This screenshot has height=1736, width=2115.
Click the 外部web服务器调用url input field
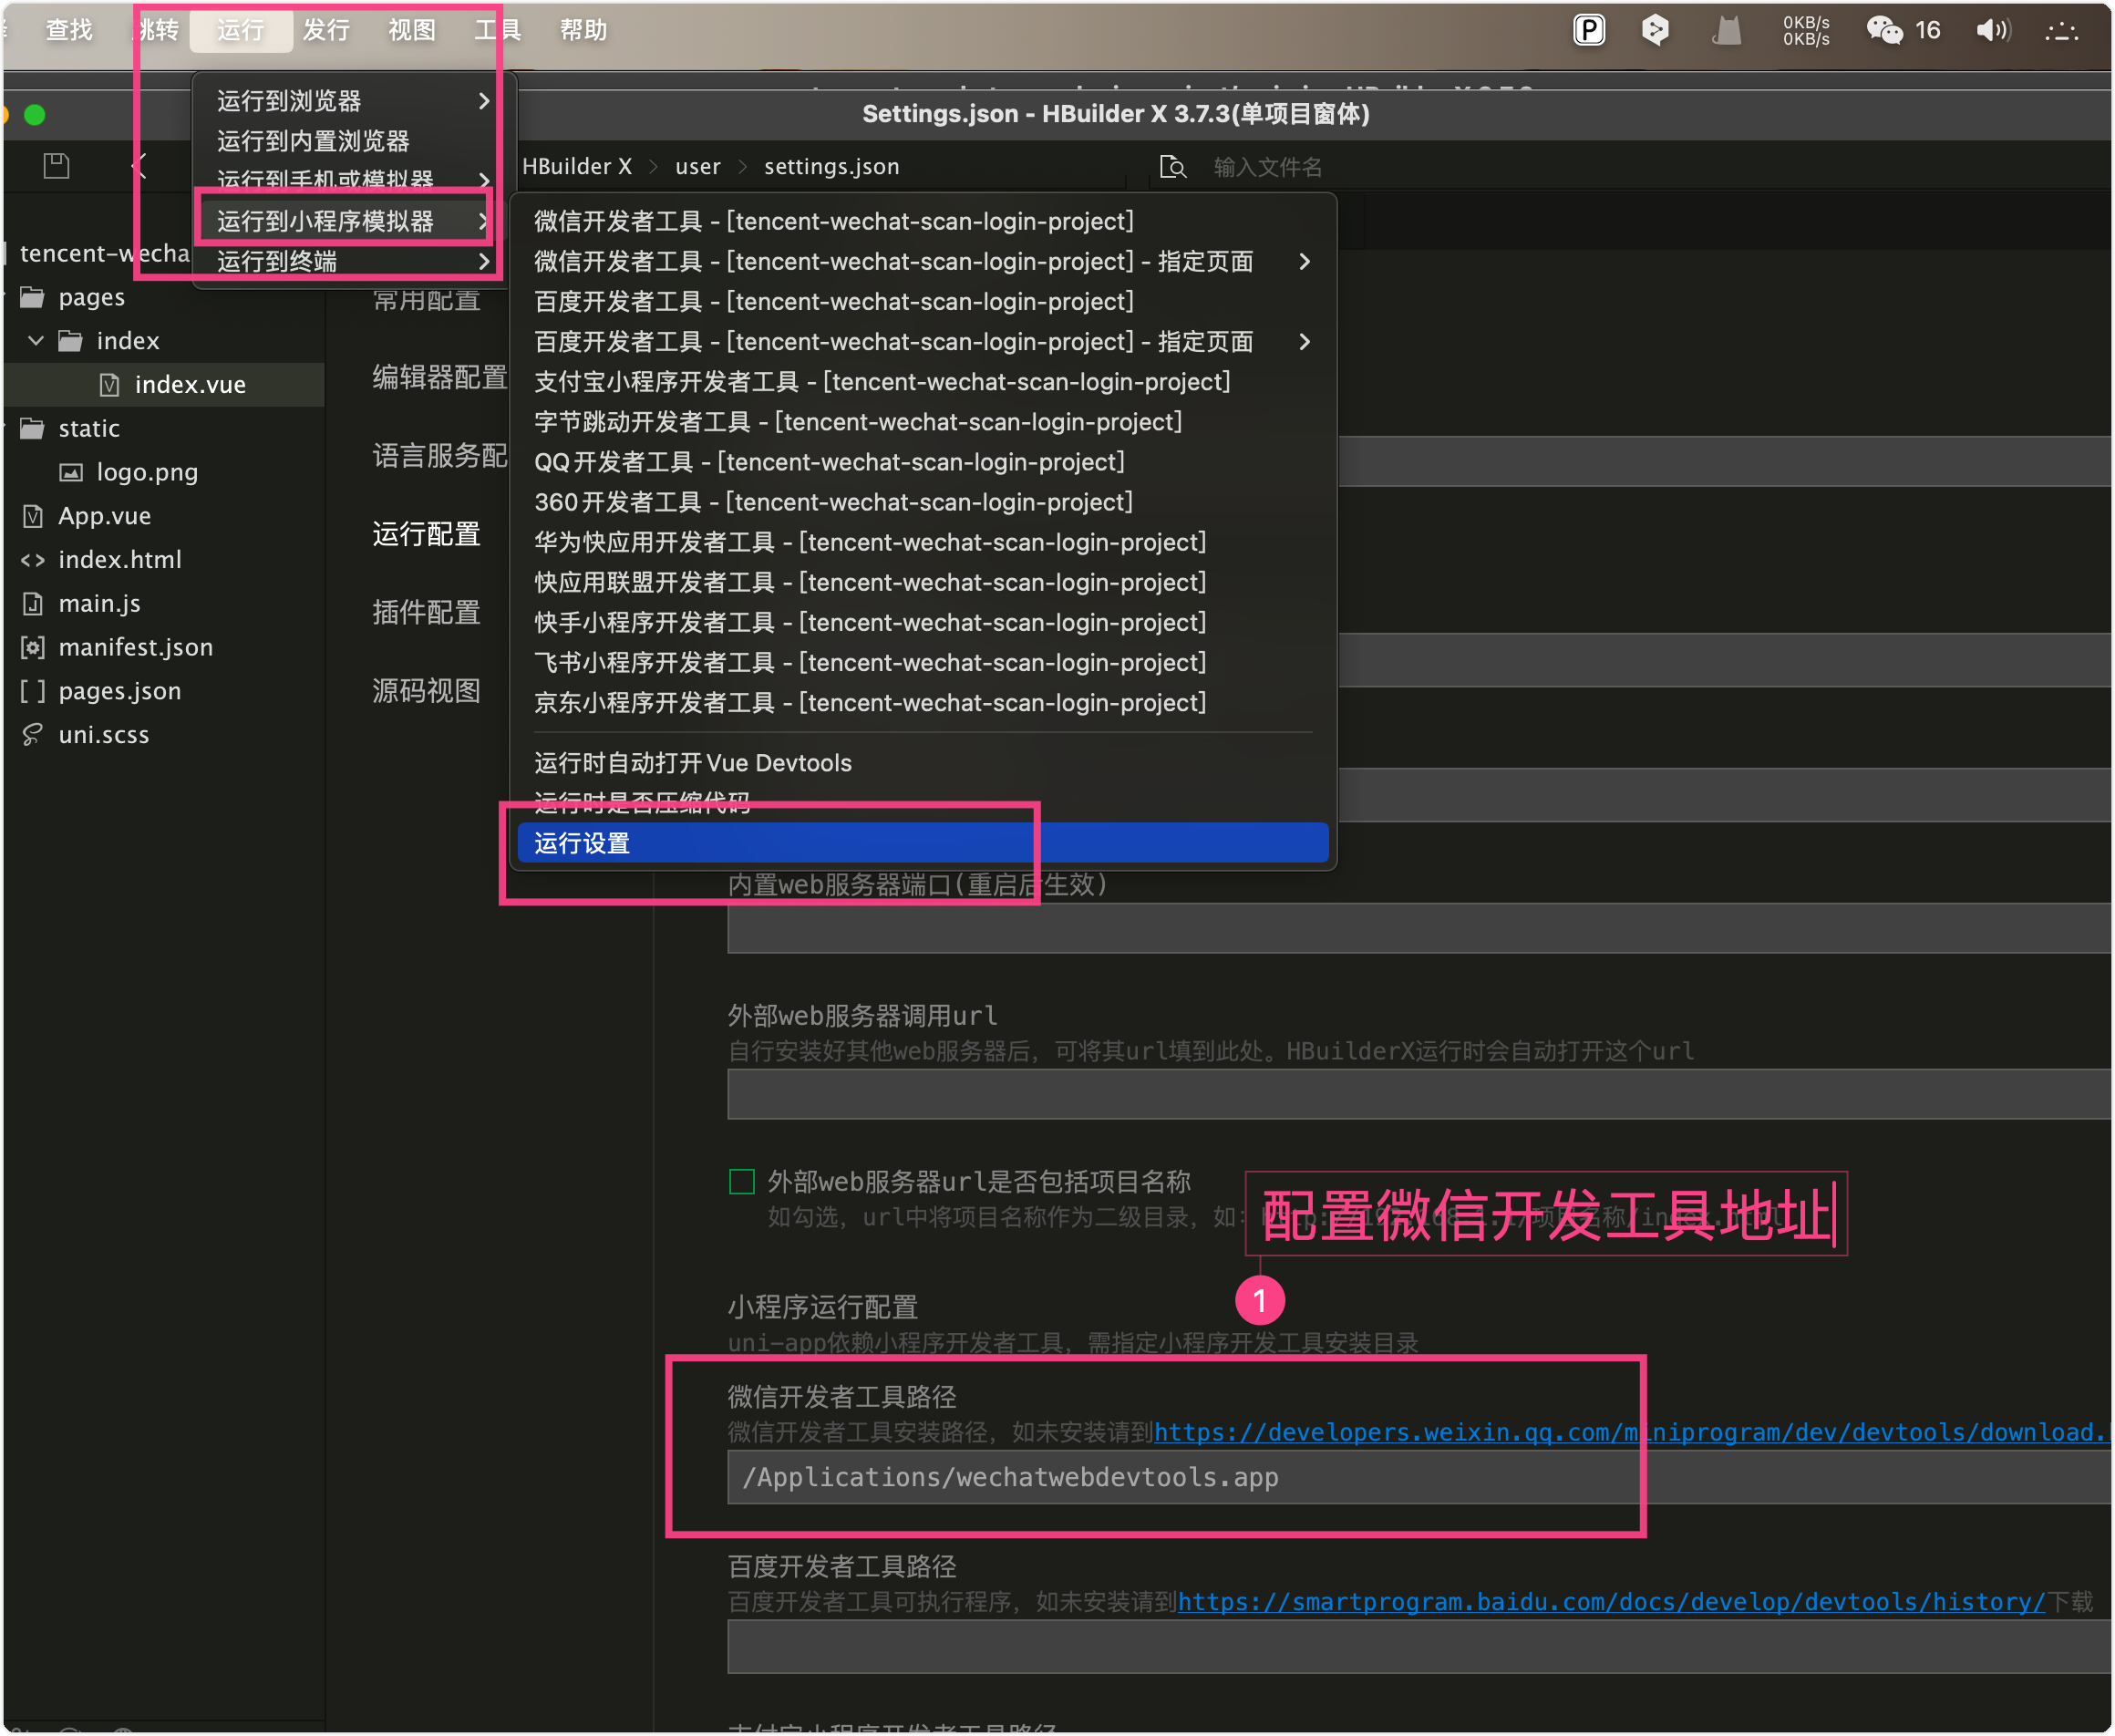[1419, 1094]
